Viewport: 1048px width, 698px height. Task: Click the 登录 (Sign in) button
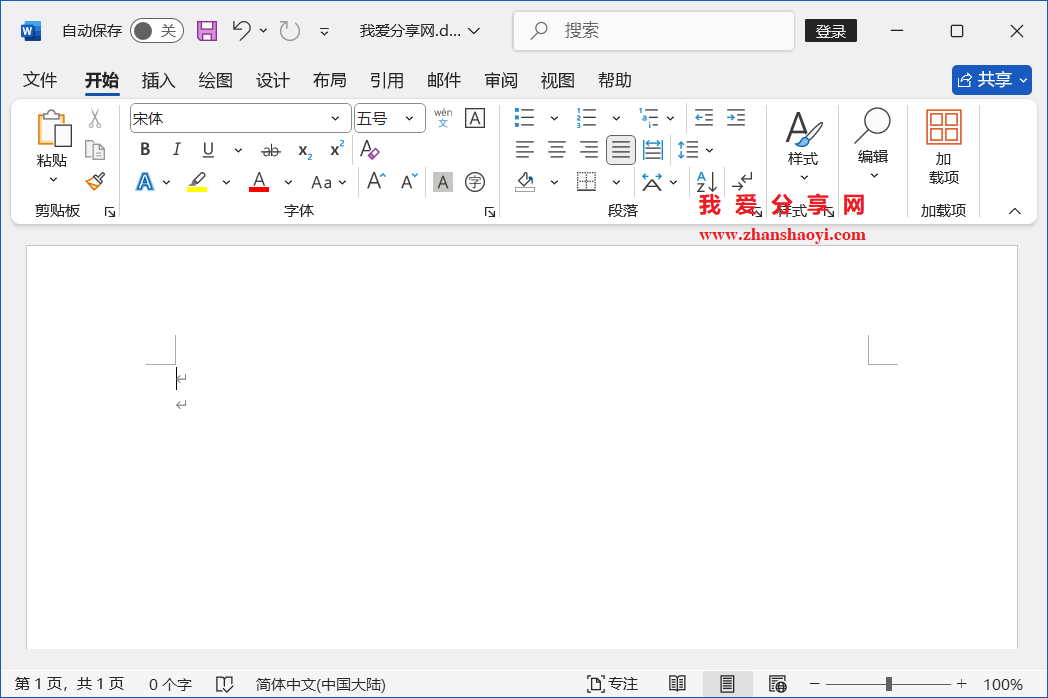tap(831, 31)
